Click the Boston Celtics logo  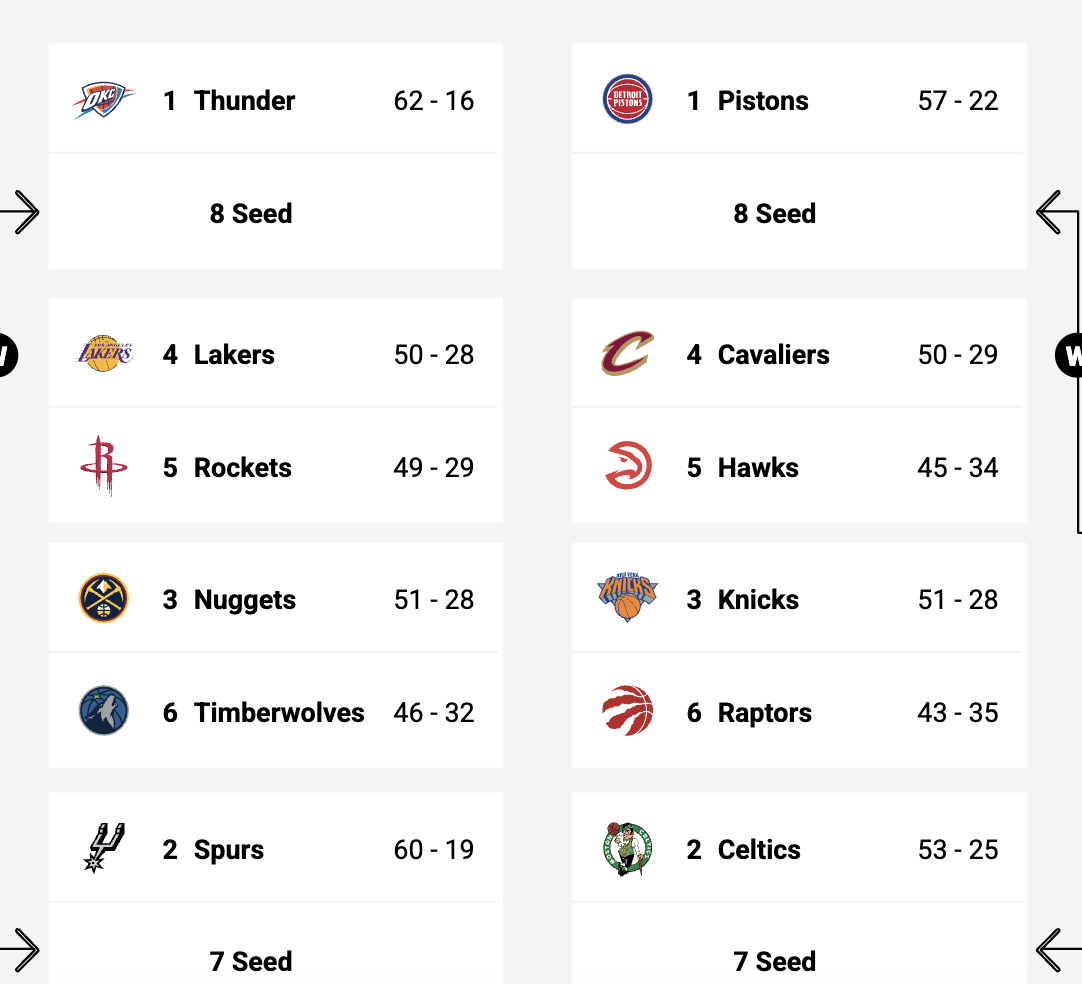click(x=627, y=849)
